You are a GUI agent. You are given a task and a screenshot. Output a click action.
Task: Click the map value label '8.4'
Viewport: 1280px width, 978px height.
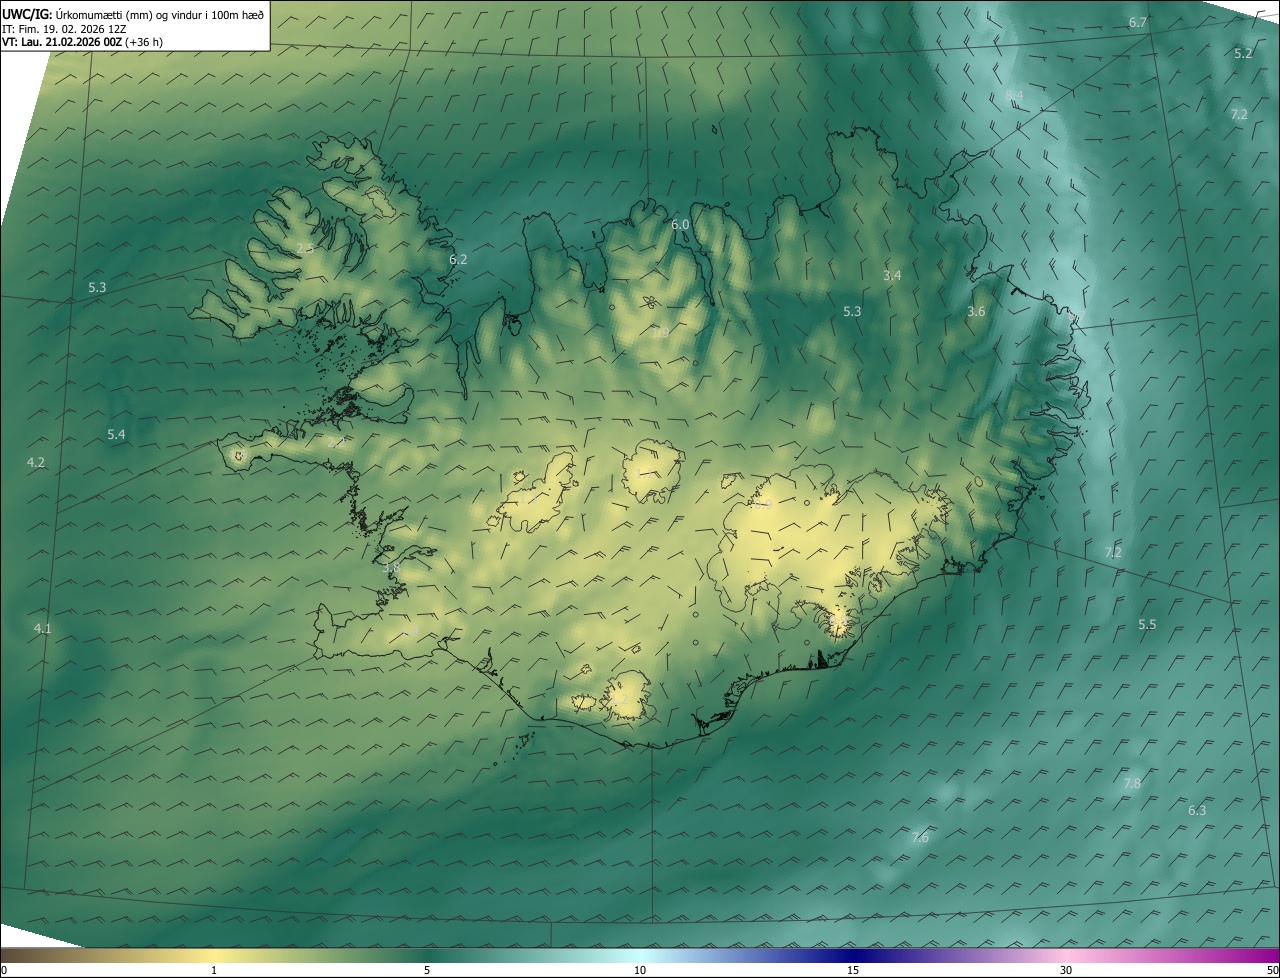point(1014,95)
